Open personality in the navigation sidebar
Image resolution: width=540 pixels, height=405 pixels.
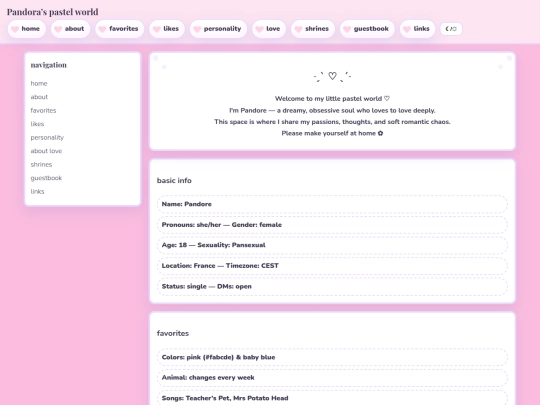(47, 137)
